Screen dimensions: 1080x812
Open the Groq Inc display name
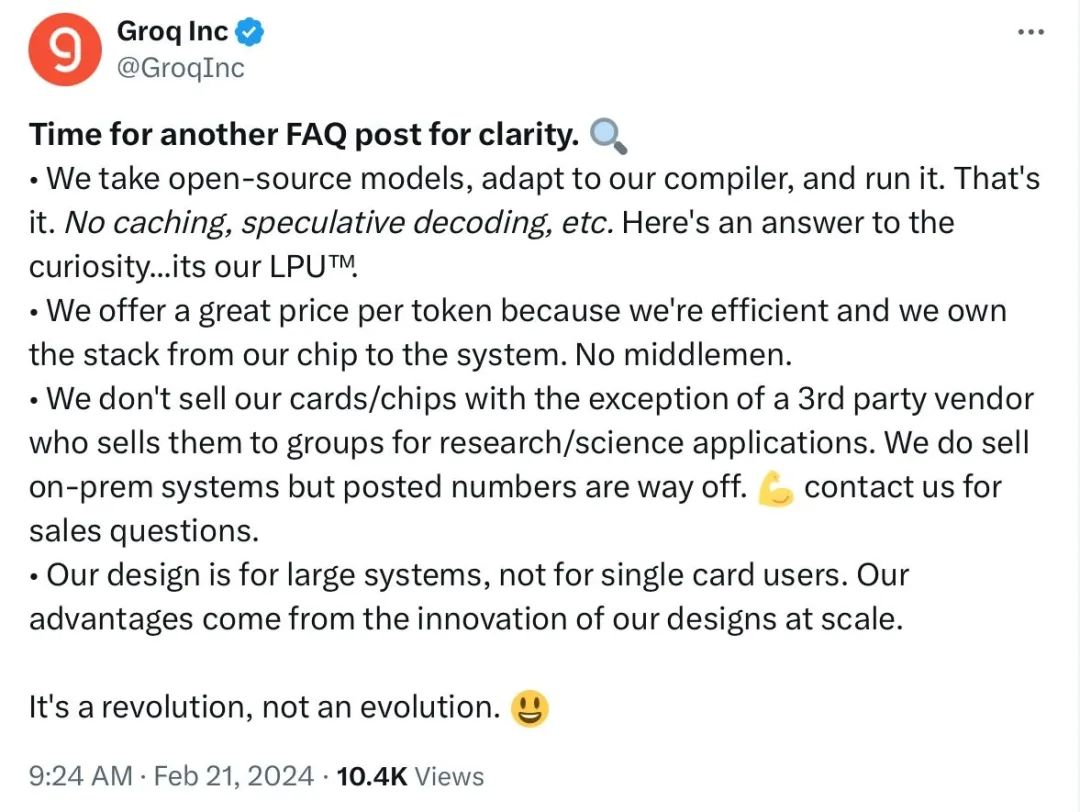click(x=173, y=33)
